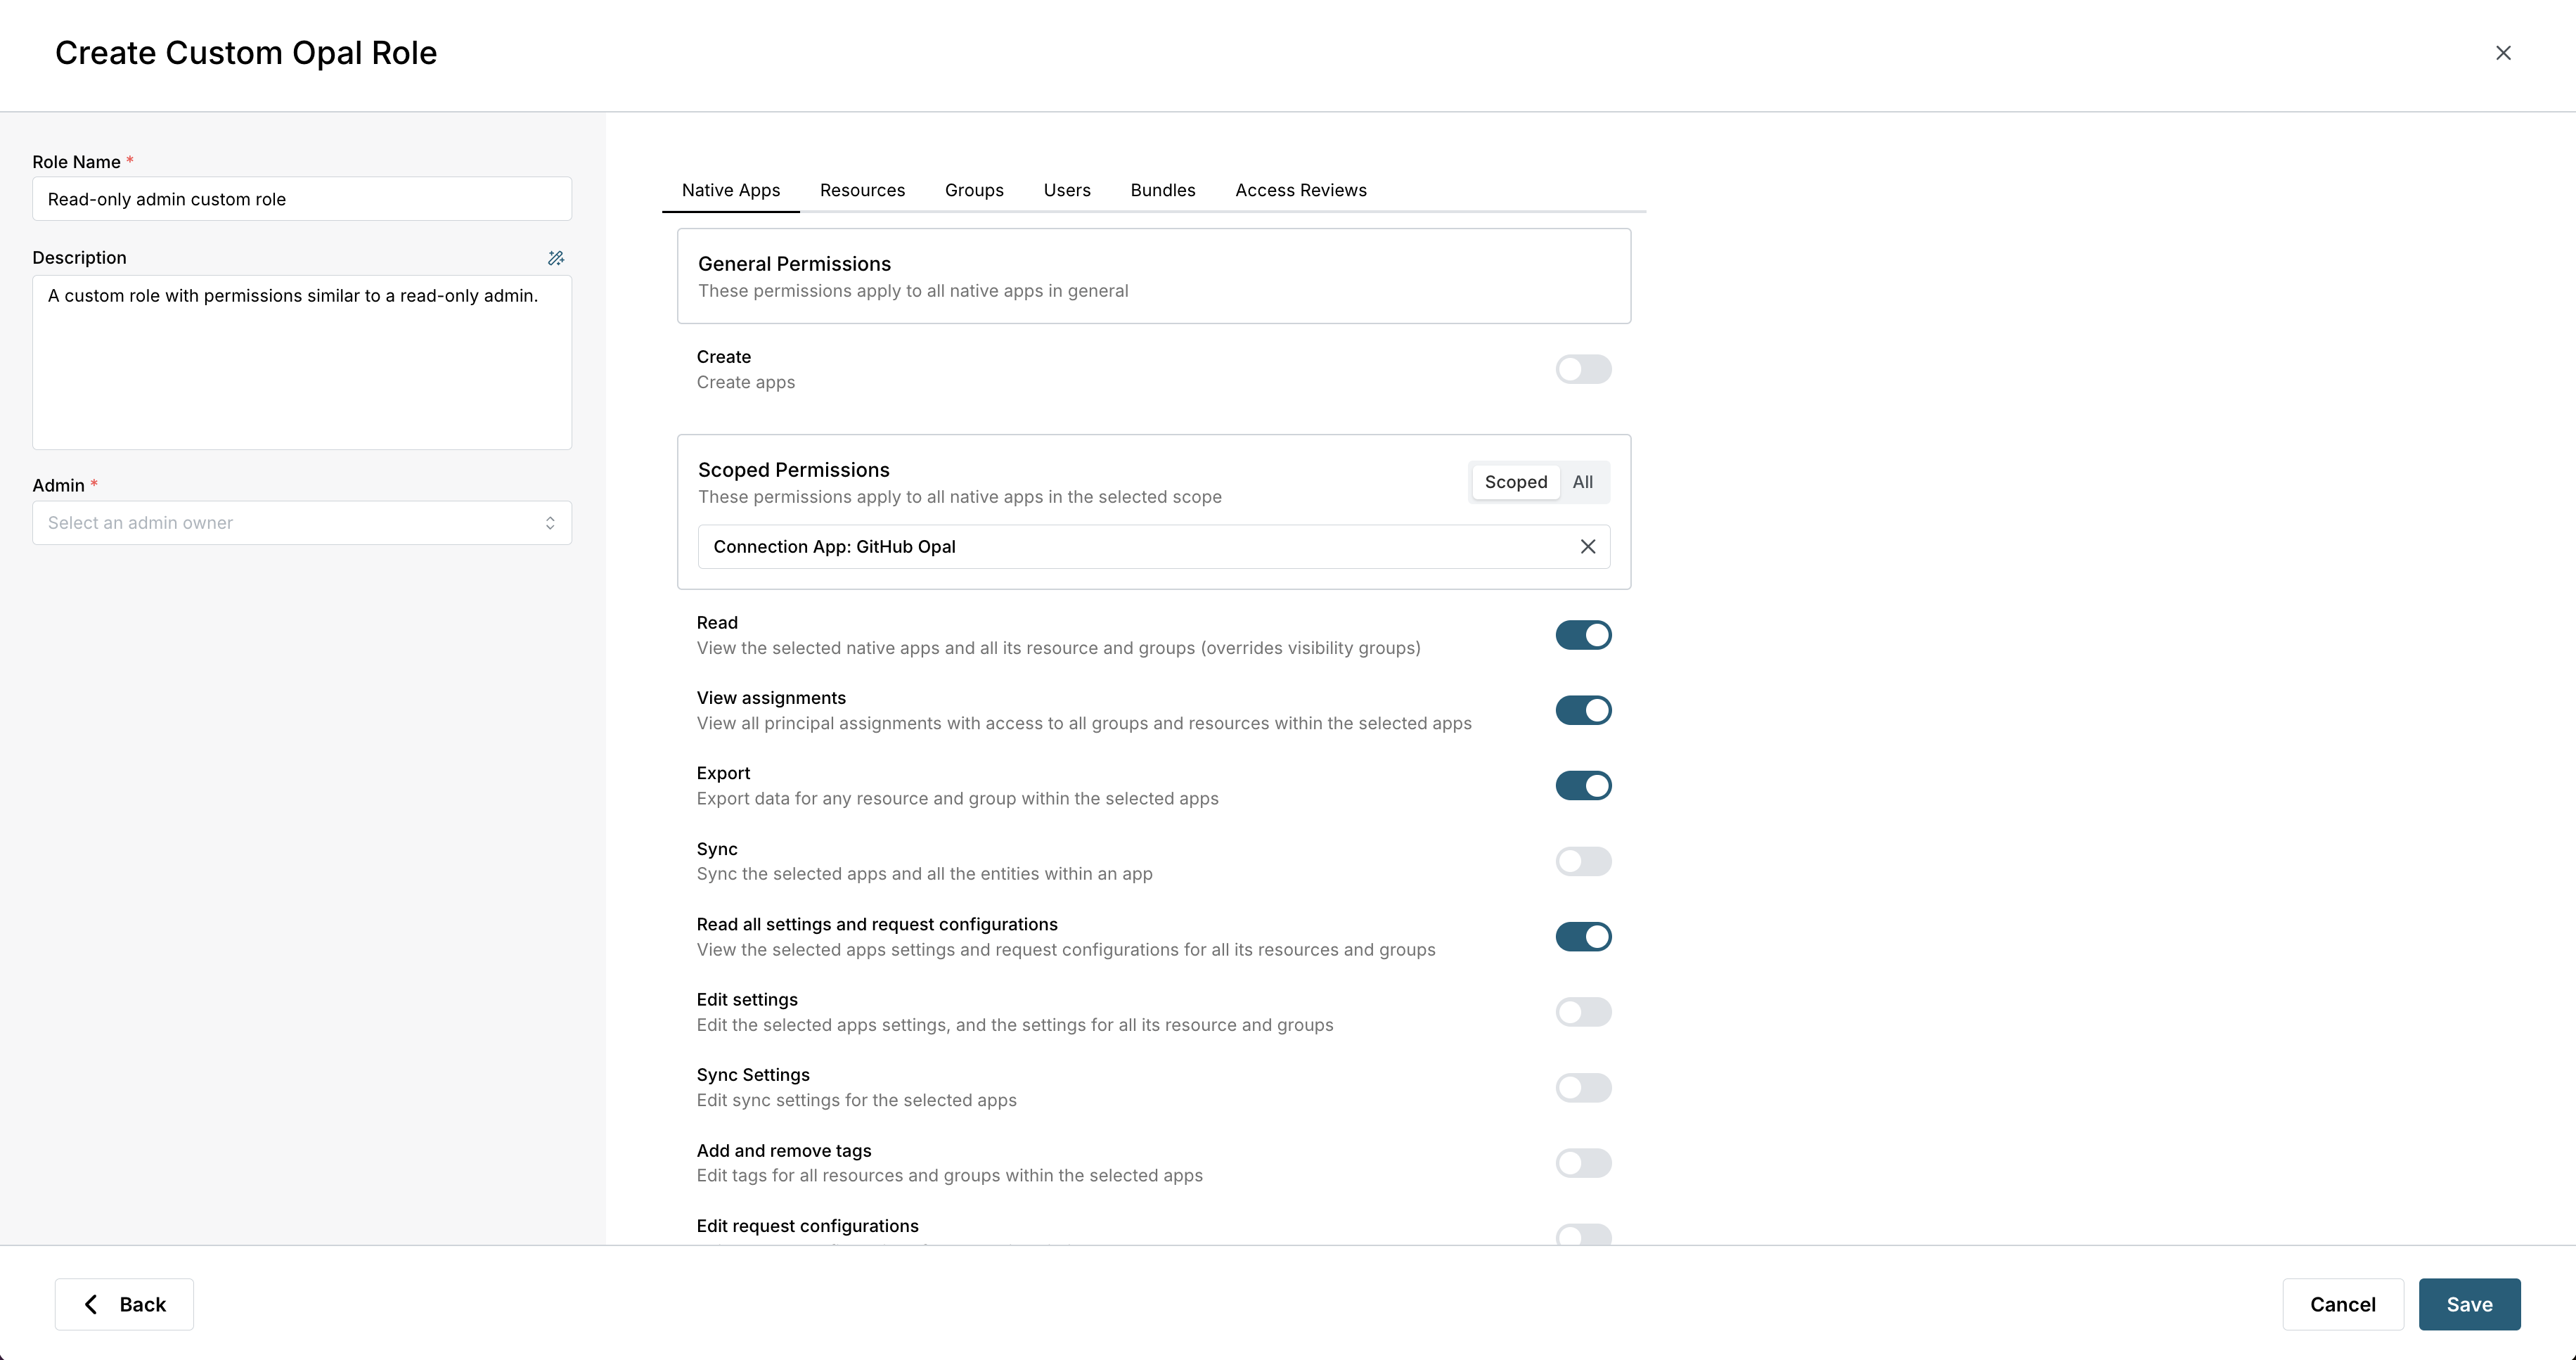
Task: Clear the Connection App: GitHub Opal scope
Action: 1587,547
